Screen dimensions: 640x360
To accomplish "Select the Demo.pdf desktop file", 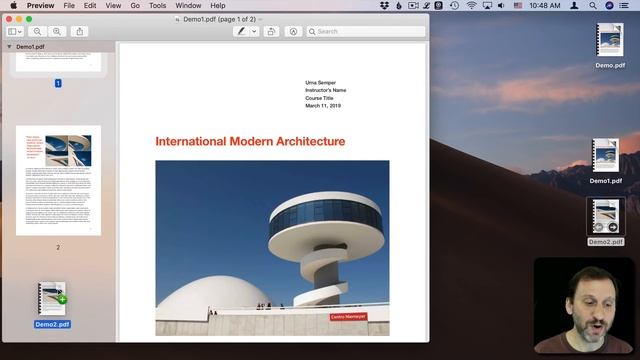I will coord(610,40).
